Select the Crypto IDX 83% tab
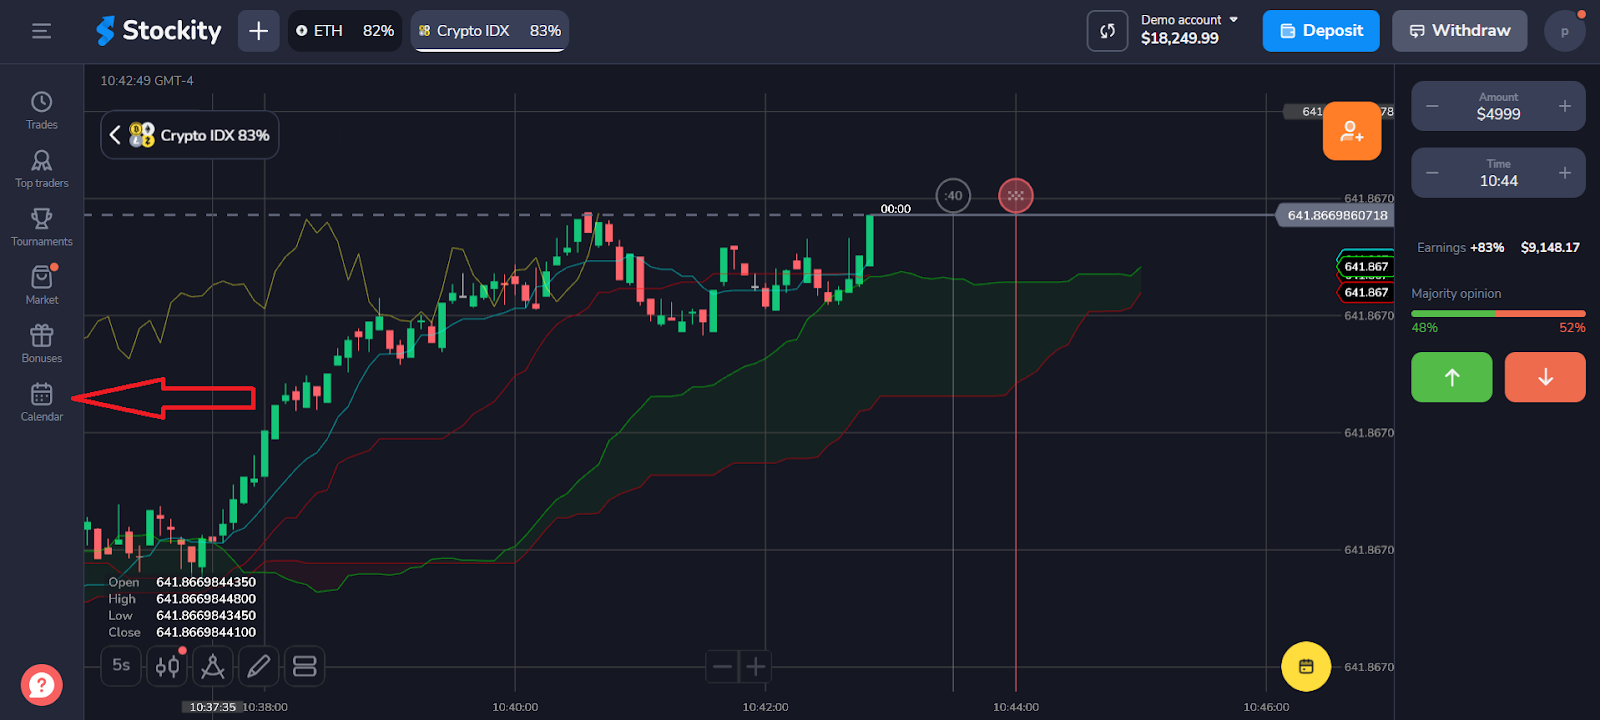 point(489,31)
